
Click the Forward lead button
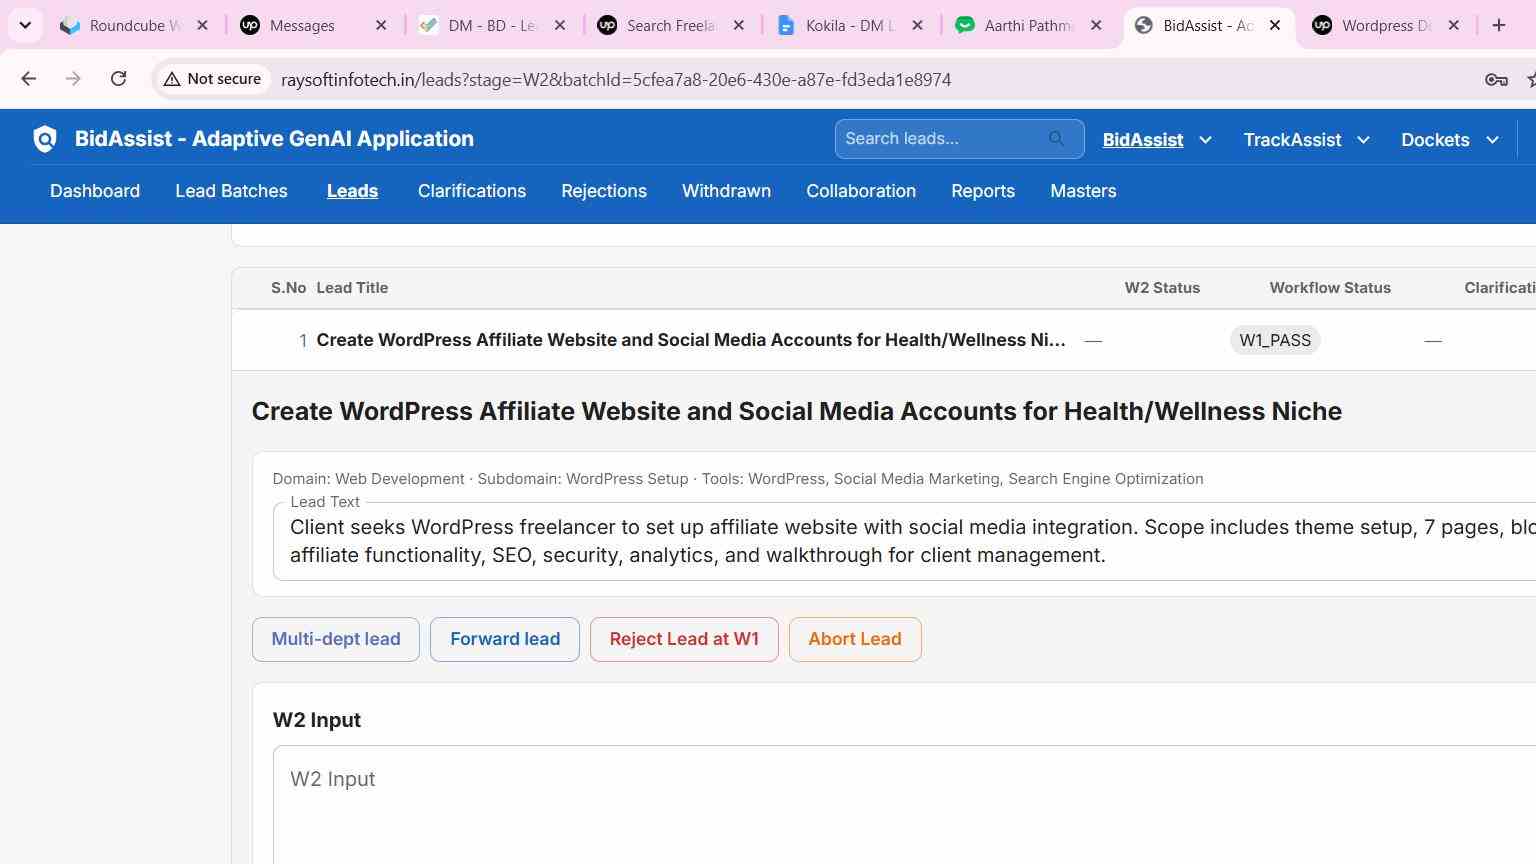505,639
